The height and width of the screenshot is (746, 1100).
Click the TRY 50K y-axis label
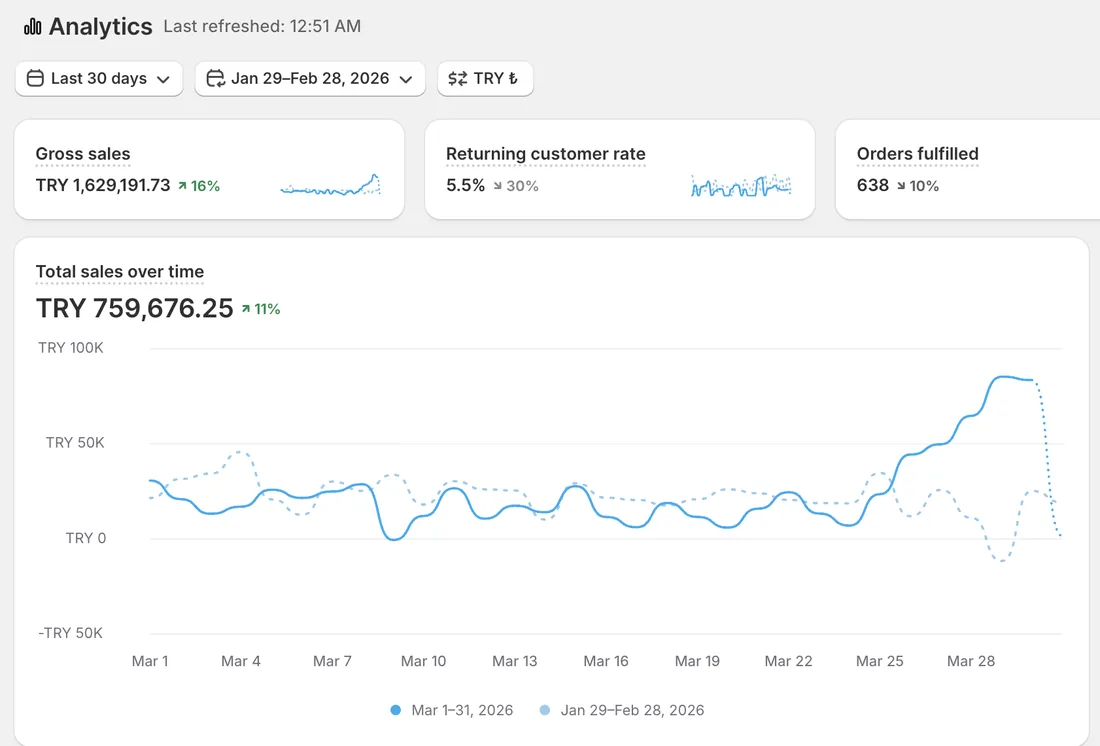(x=75, y=443)
